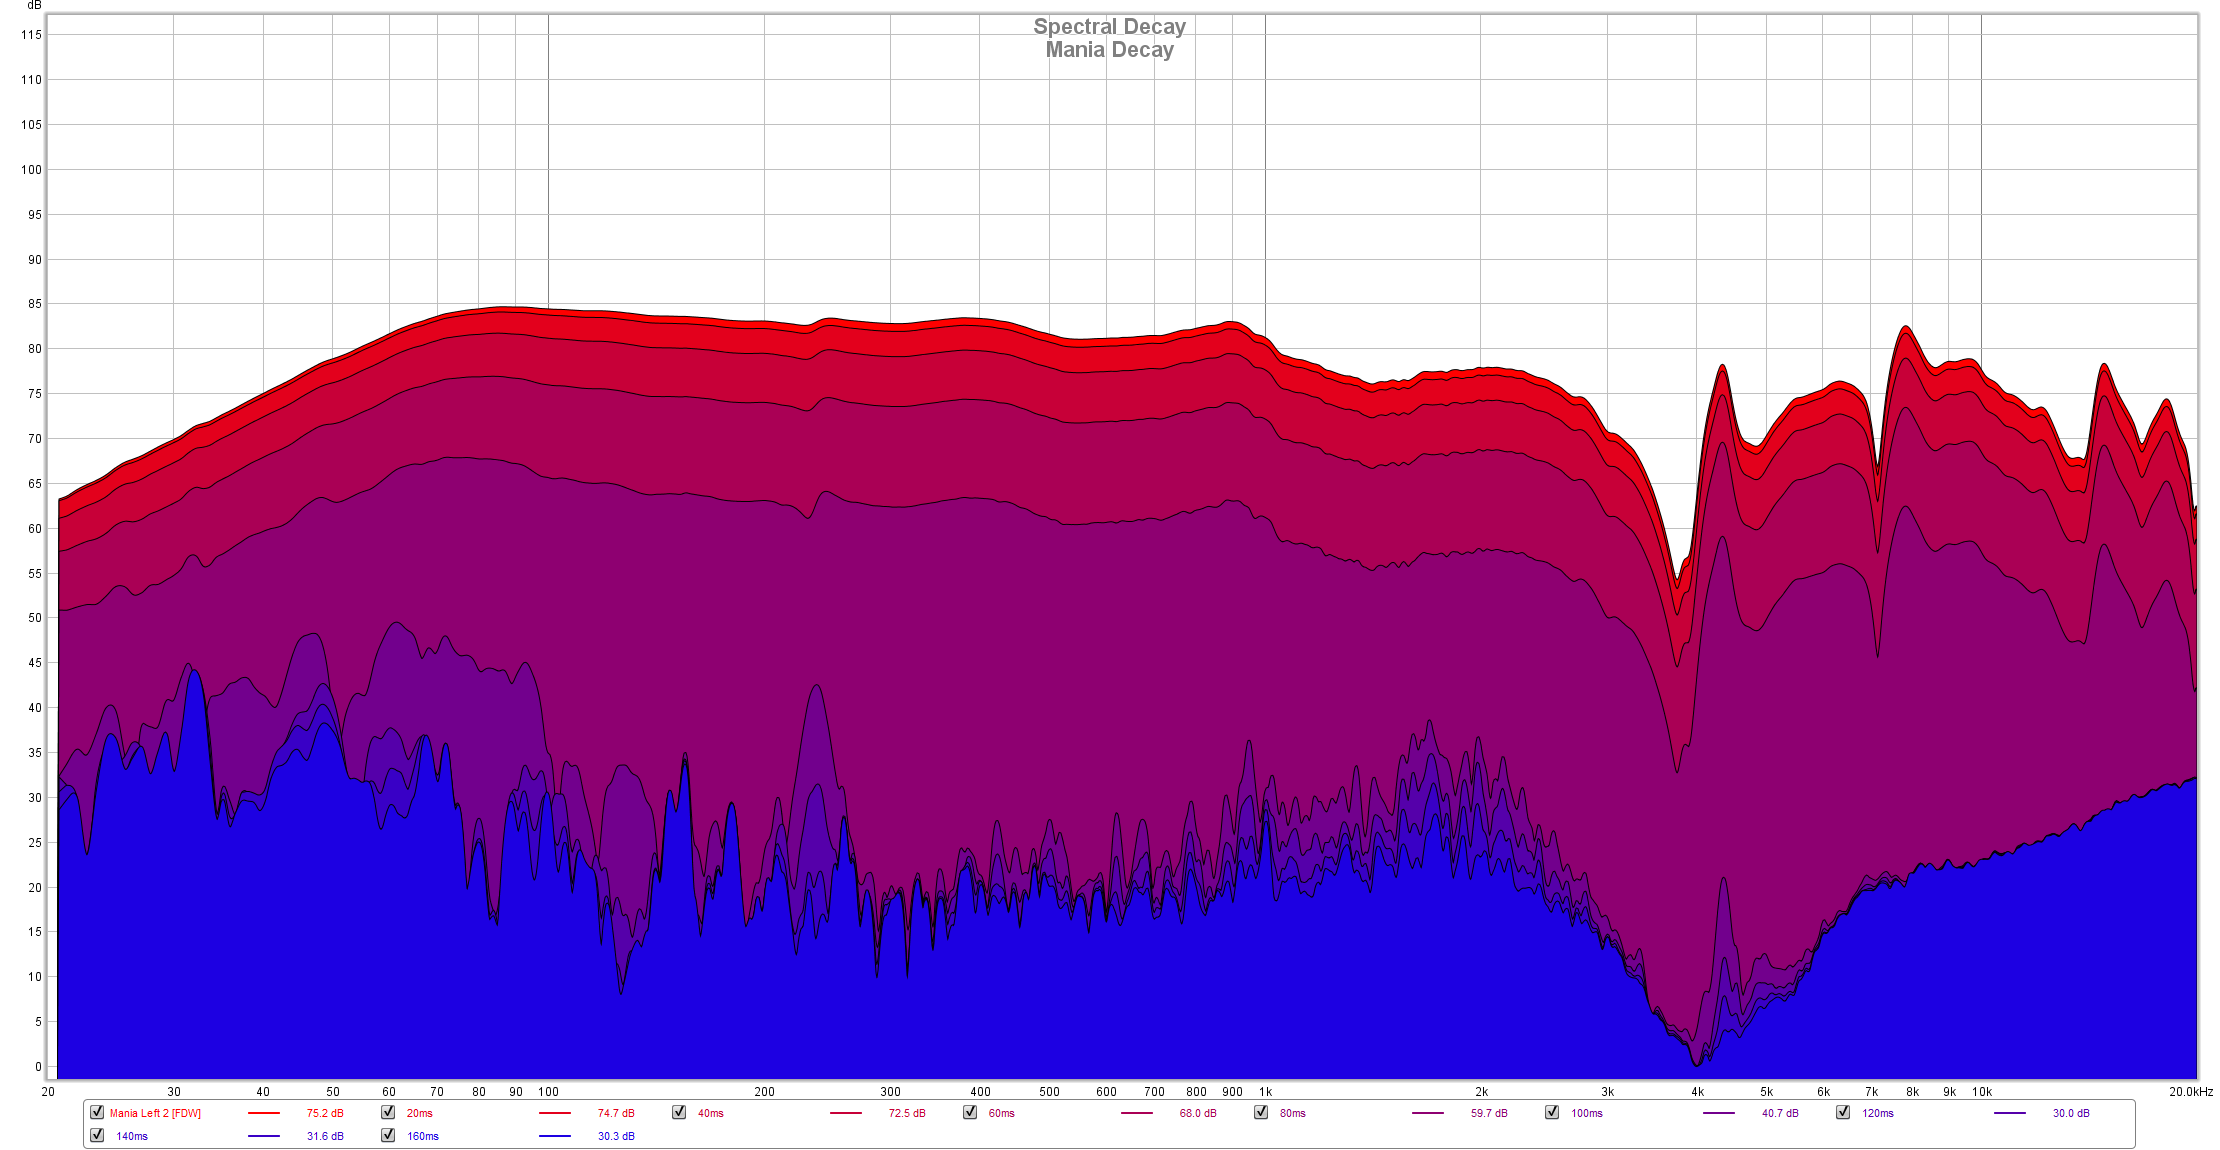Click the Mania Left 2 [FDW] legend label
The height and width of the screenshot is (1150, 2220).
155,1113
